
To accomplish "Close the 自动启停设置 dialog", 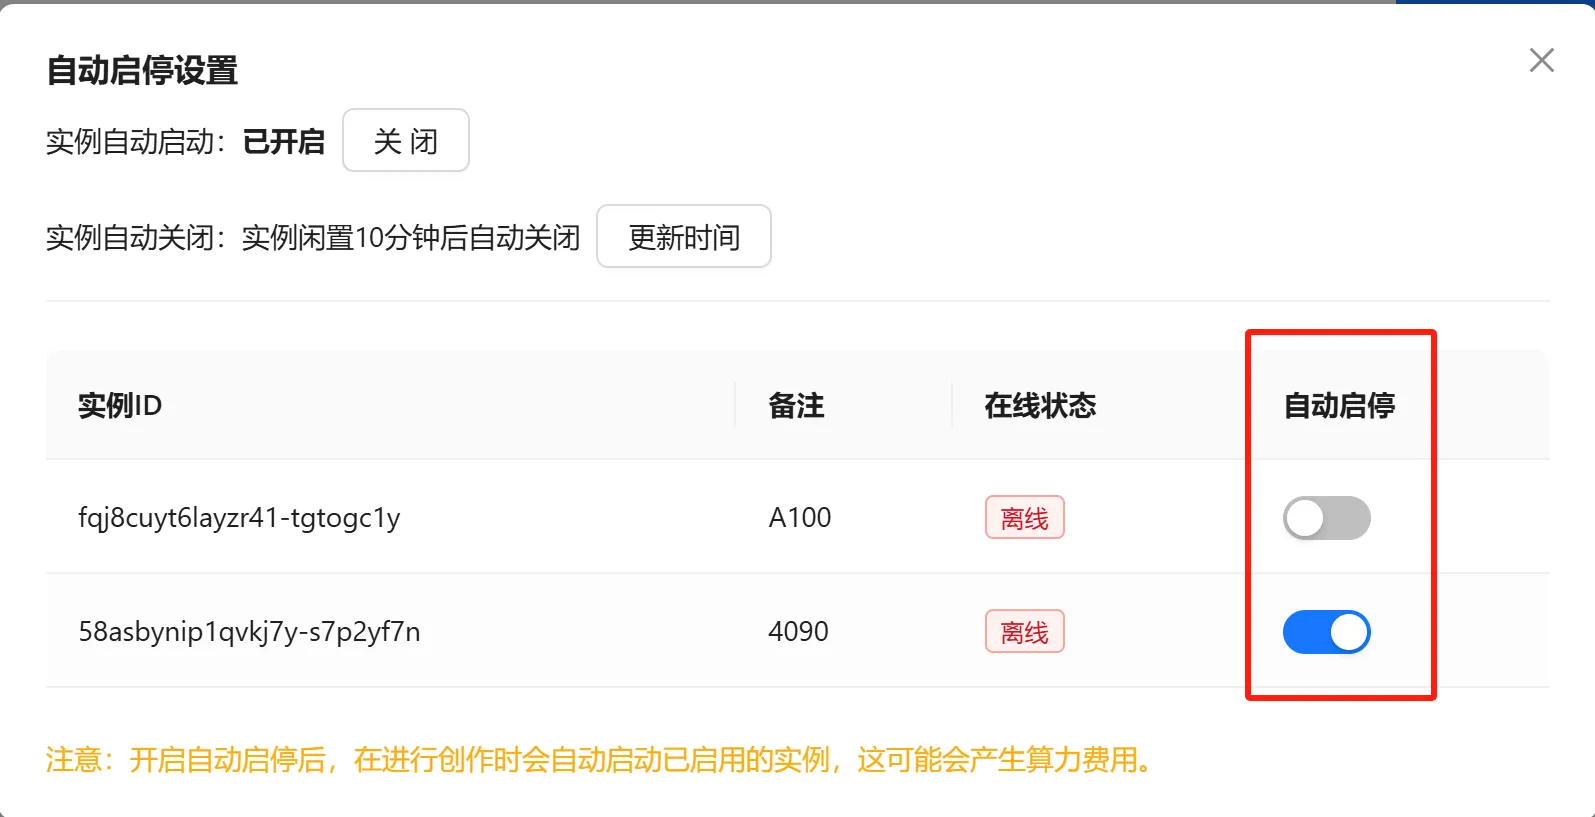I will [x=1541, y=61].
